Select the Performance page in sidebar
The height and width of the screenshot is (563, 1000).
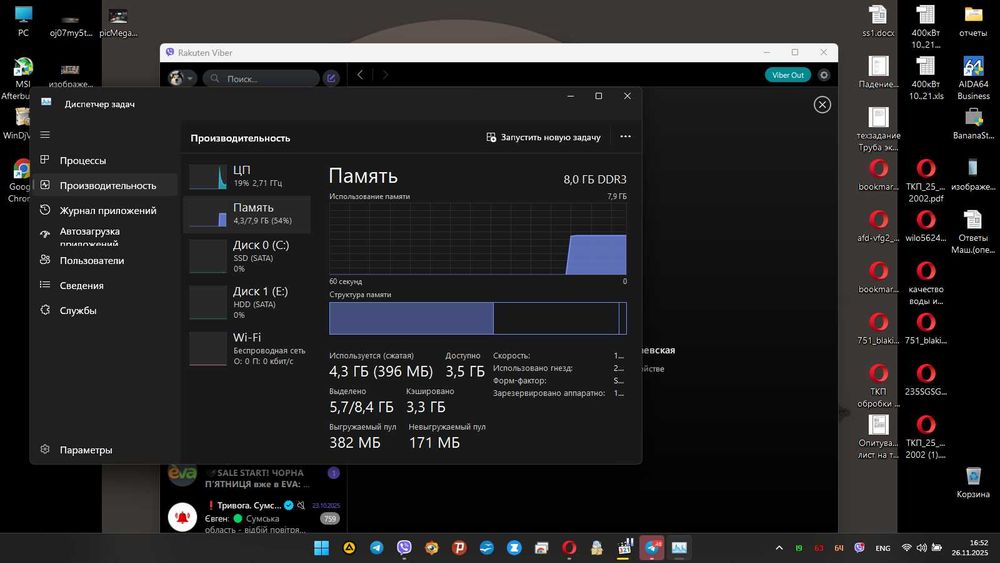point(105,185)
